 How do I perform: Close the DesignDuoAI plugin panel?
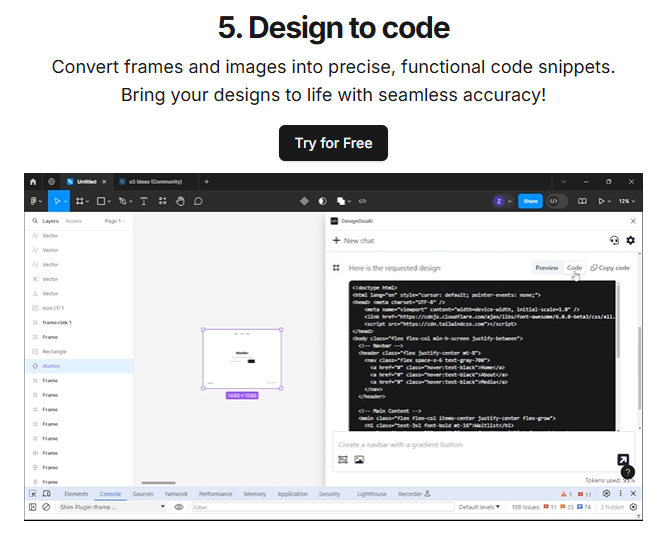click(x=633, y=221)
